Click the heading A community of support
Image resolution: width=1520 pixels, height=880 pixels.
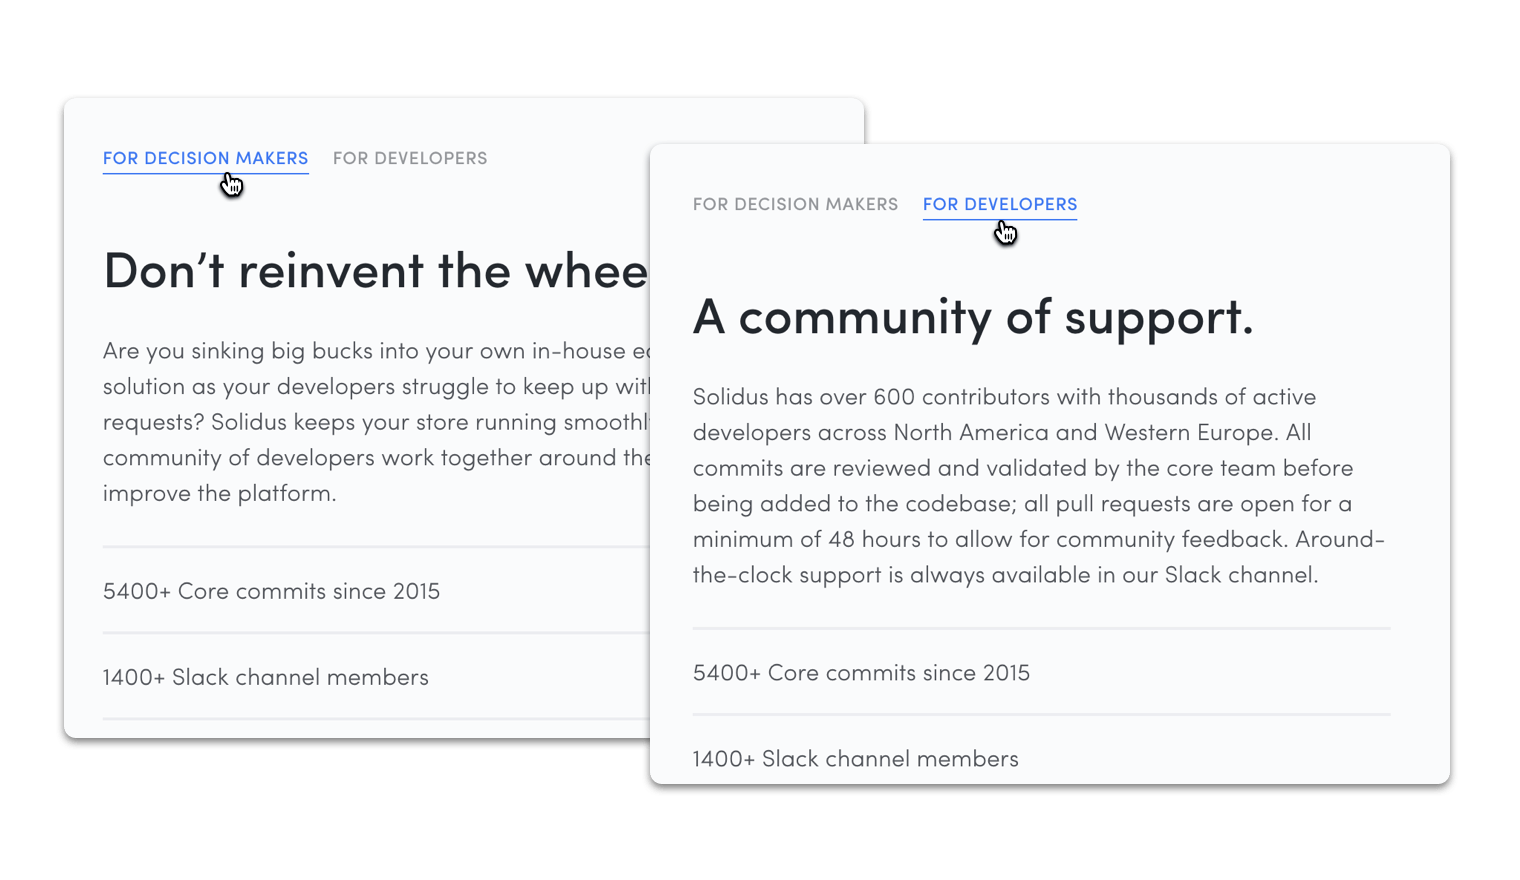click(x=973, y=317)
